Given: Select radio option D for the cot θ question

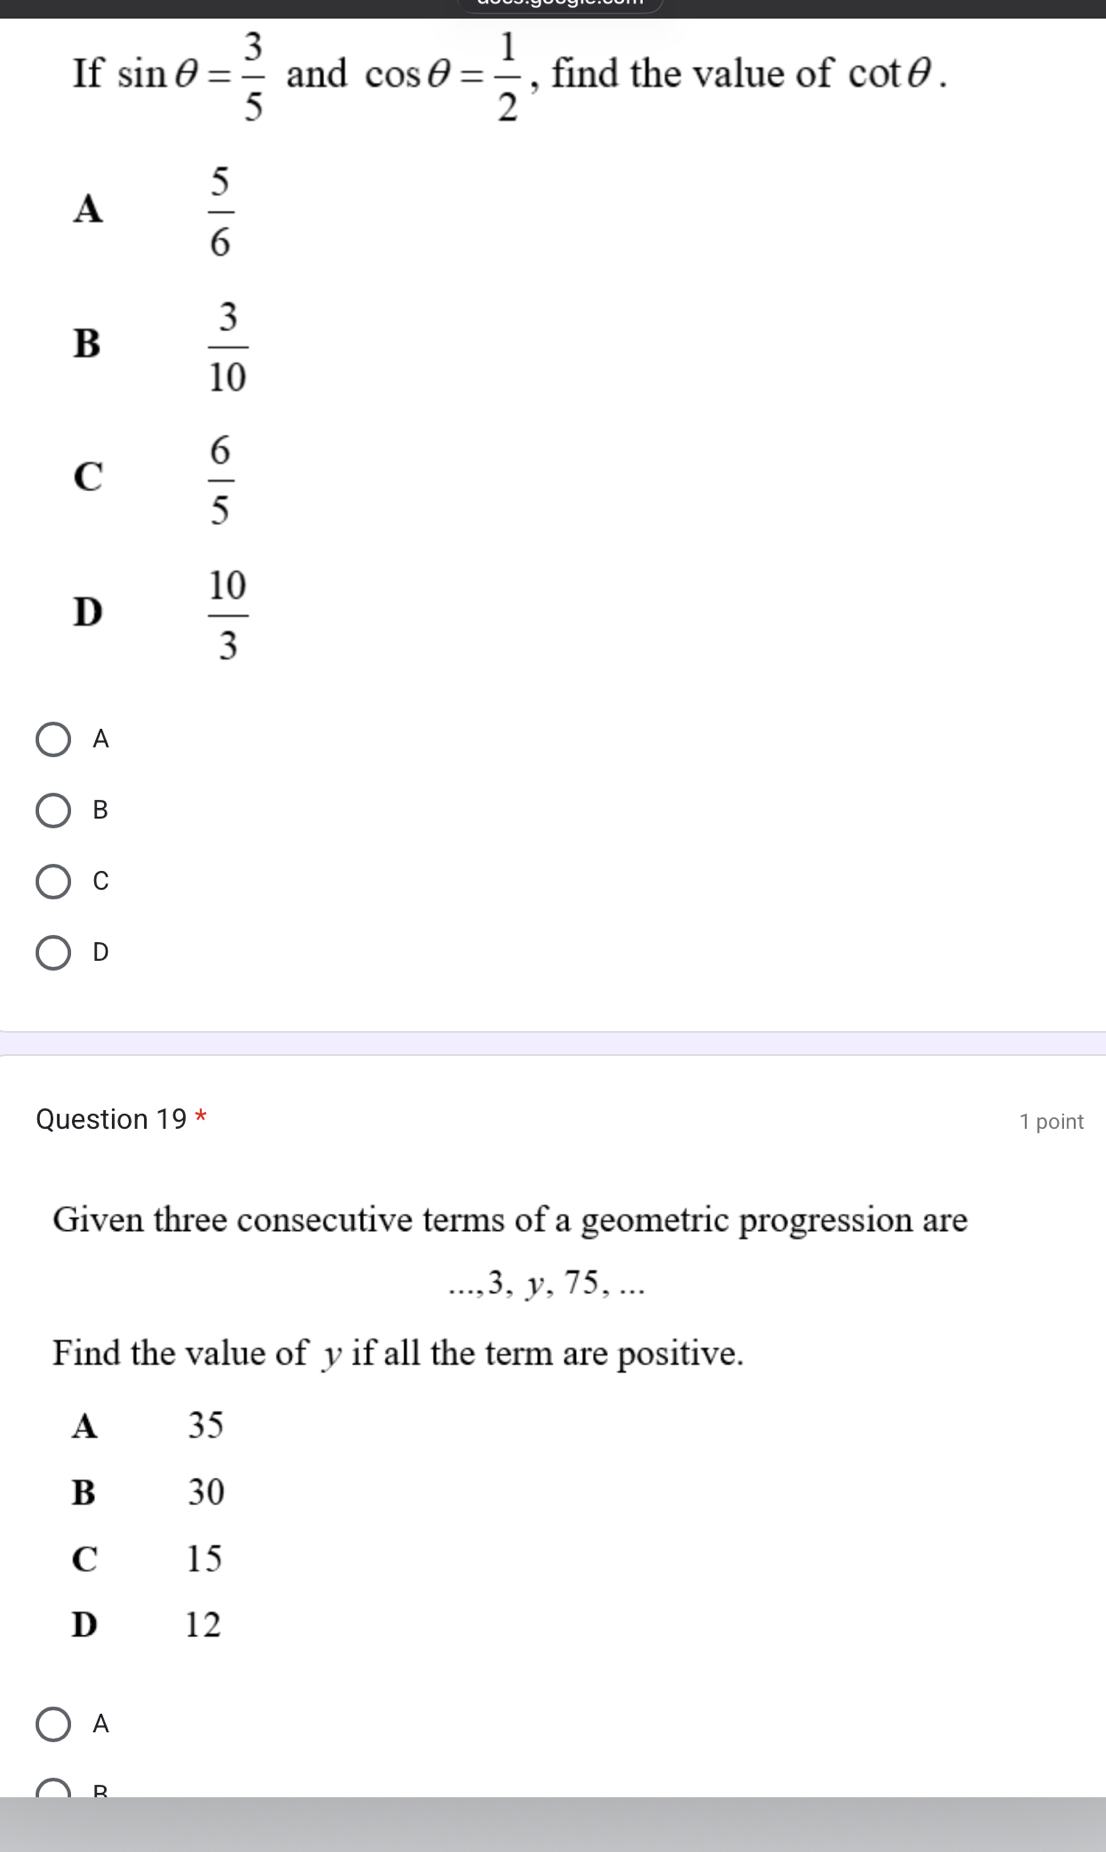Looking at the screenshot, I should click(x=55, y=952).
